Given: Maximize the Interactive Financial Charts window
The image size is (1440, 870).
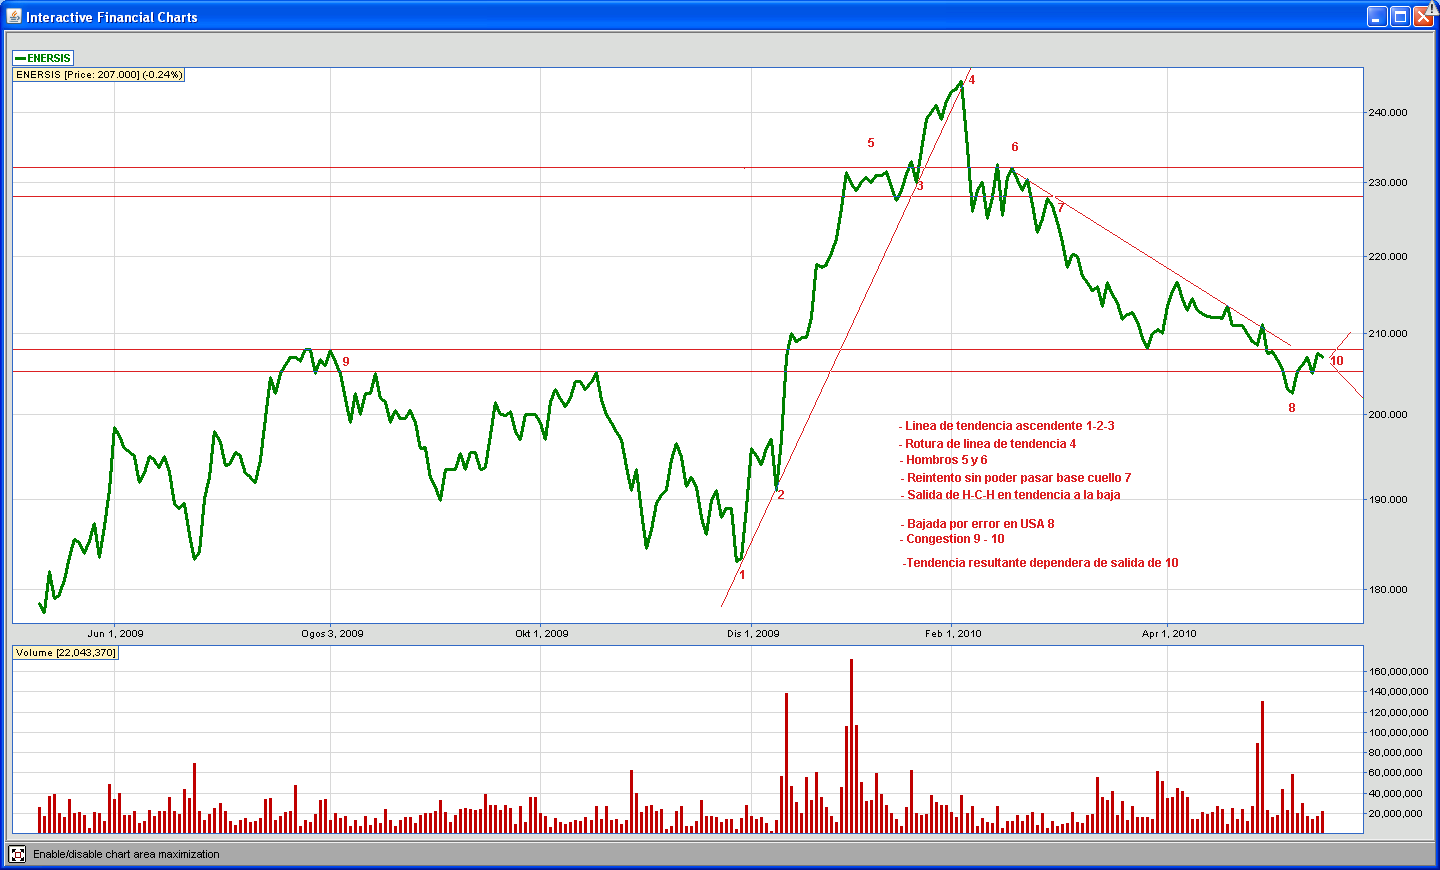Looking at the screenshot, I should [1400, 16].
